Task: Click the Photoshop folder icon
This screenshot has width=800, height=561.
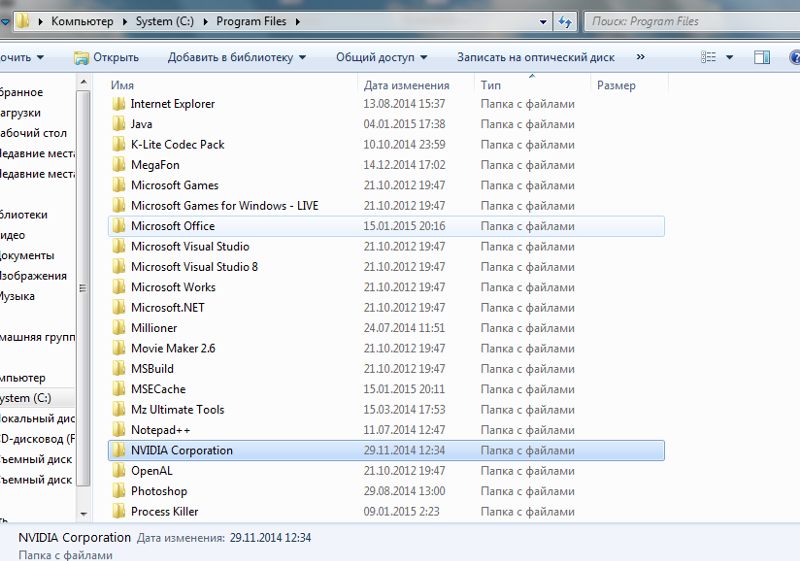Action: click(x=119, y=491)
